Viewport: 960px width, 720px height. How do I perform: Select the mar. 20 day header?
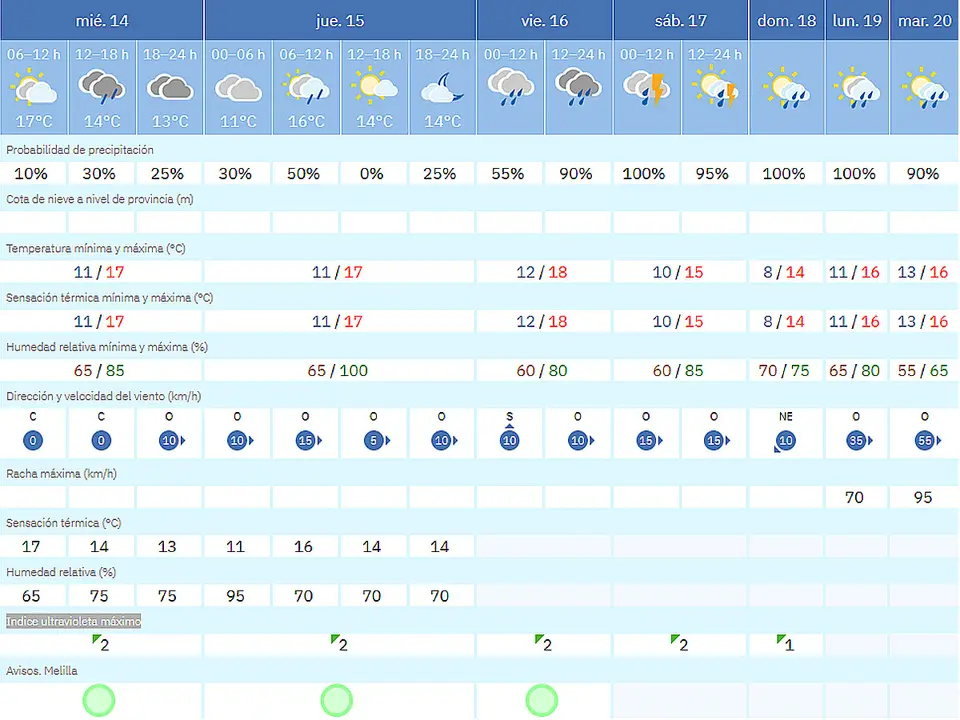(924, 20)
